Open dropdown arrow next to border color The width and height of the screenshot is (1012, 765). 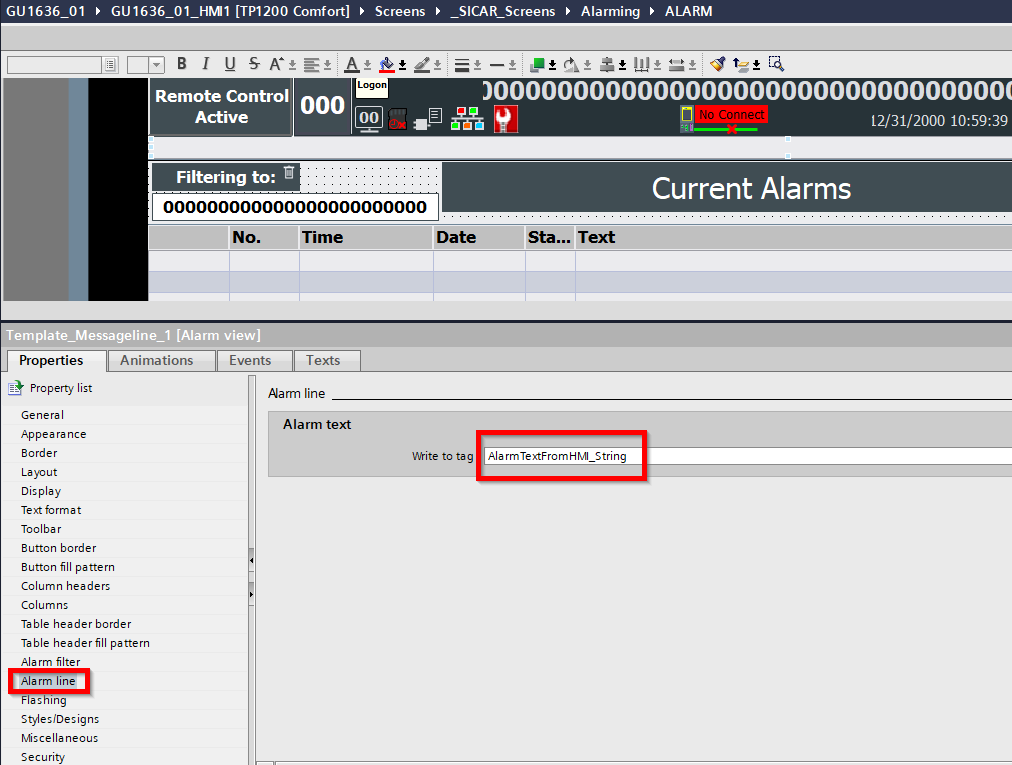[438, 65]
